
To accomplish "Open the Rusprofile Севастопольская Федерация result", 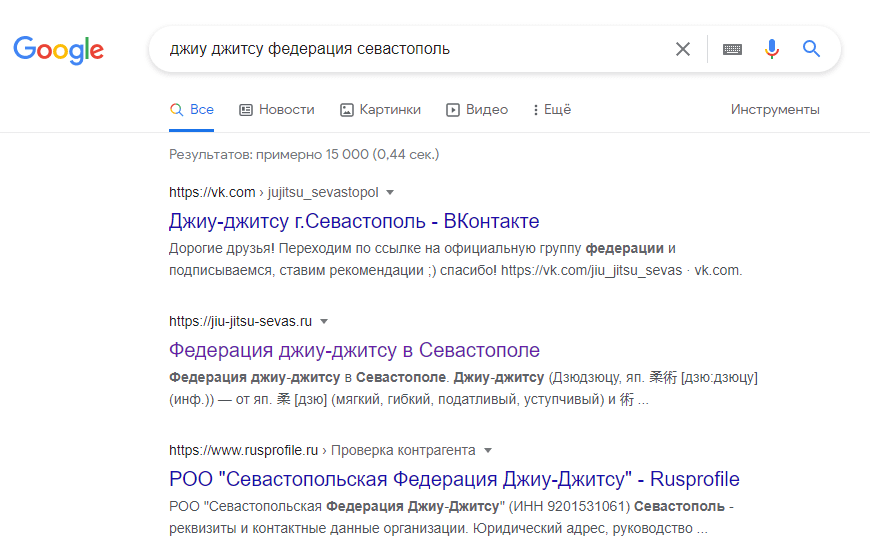I will tap(454, 479).
